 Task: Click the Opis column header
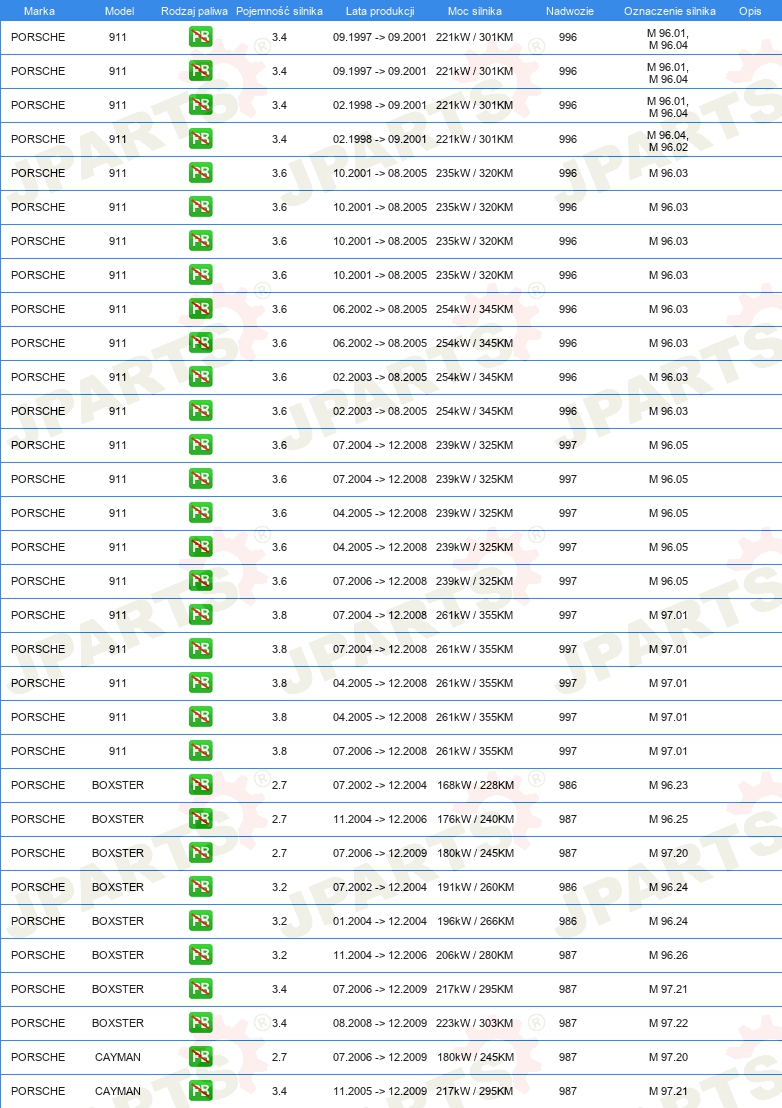tap(750, 11)
